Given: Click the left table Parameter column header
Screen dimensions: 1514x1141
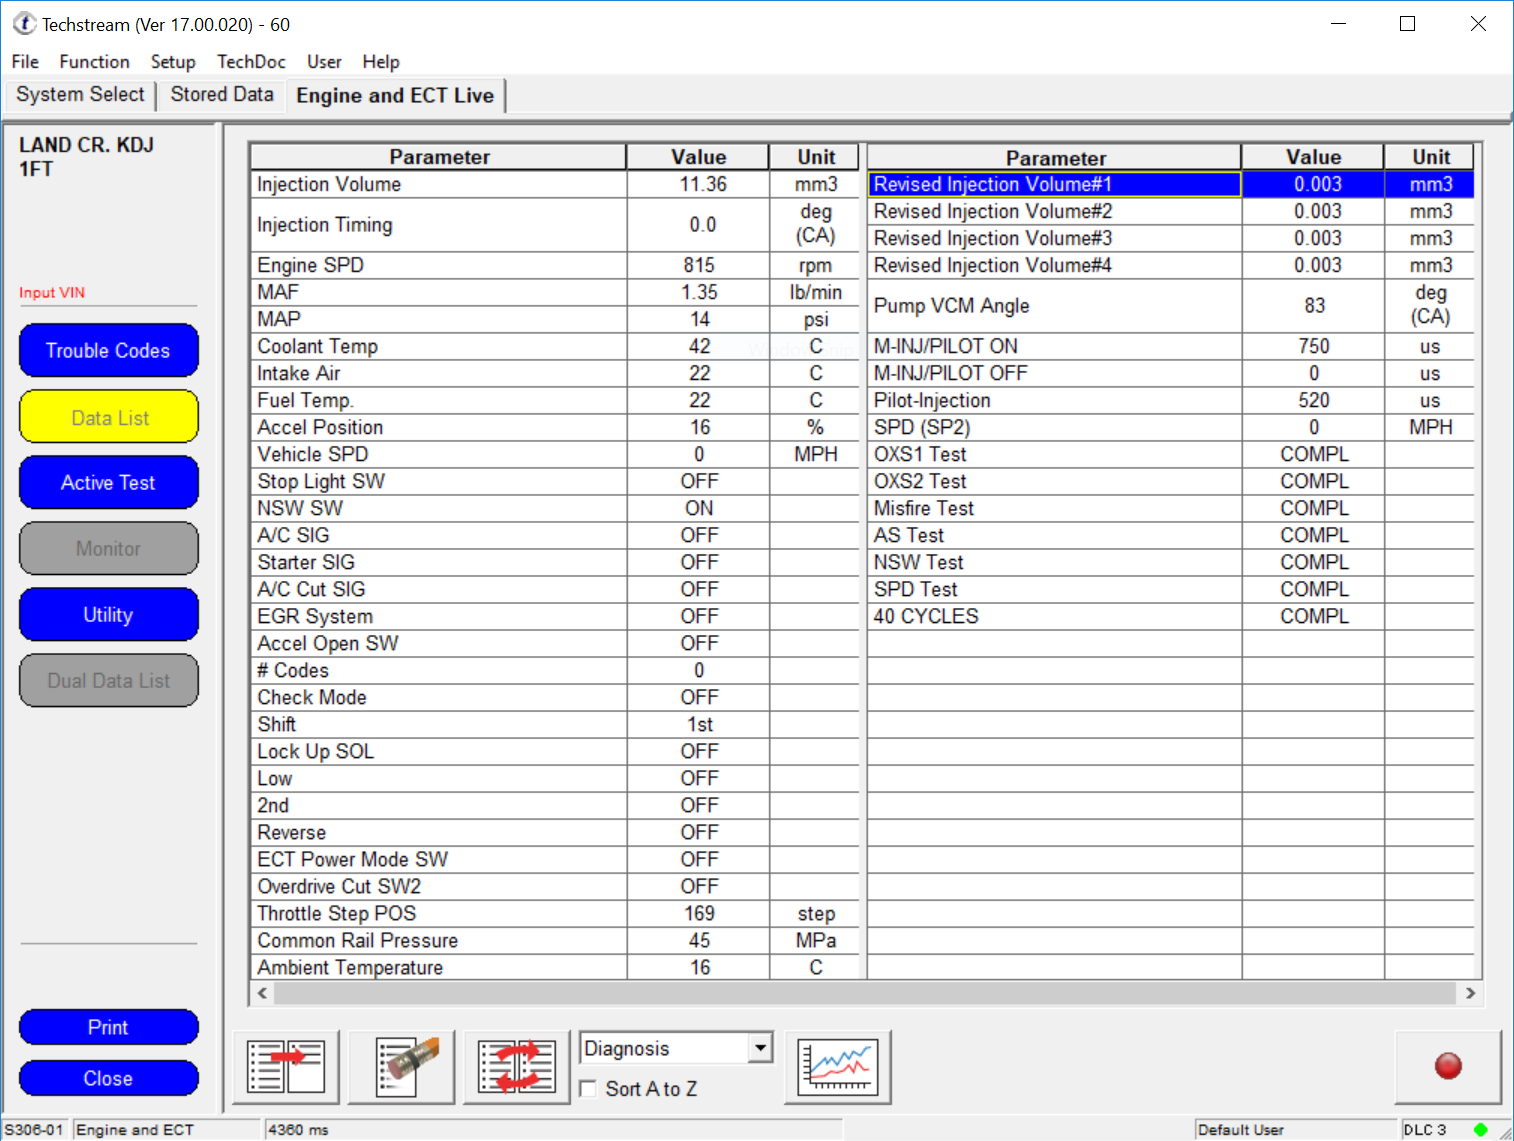Looking at the screenshot, I should pos(439,157).
